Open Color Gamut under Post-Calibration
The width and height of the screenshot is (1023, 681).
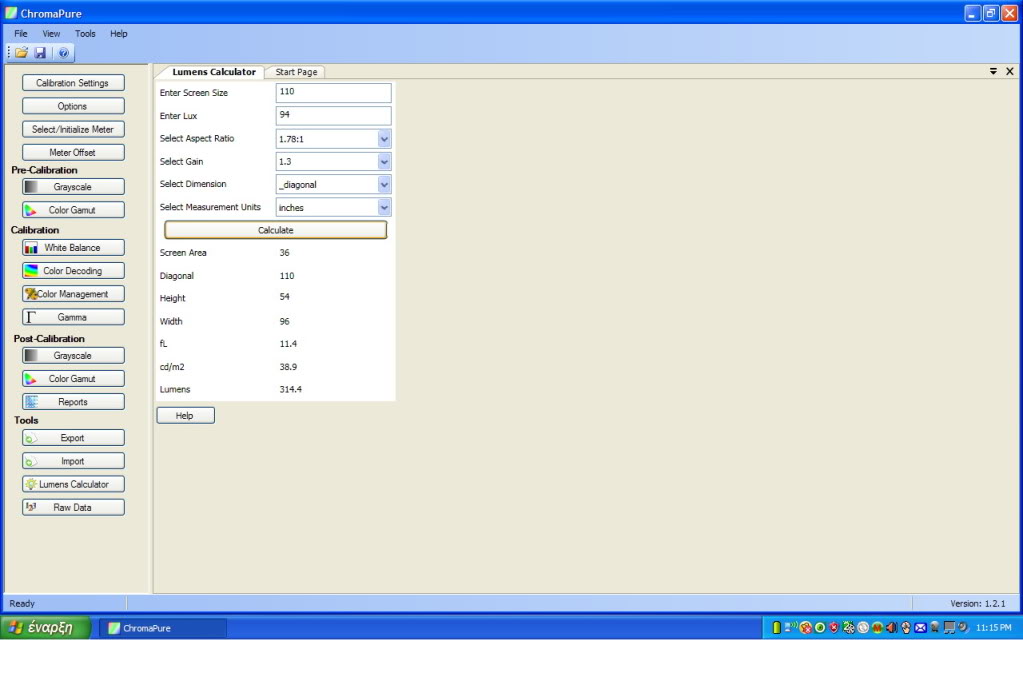pyautogui.click(x=73, y=378)
